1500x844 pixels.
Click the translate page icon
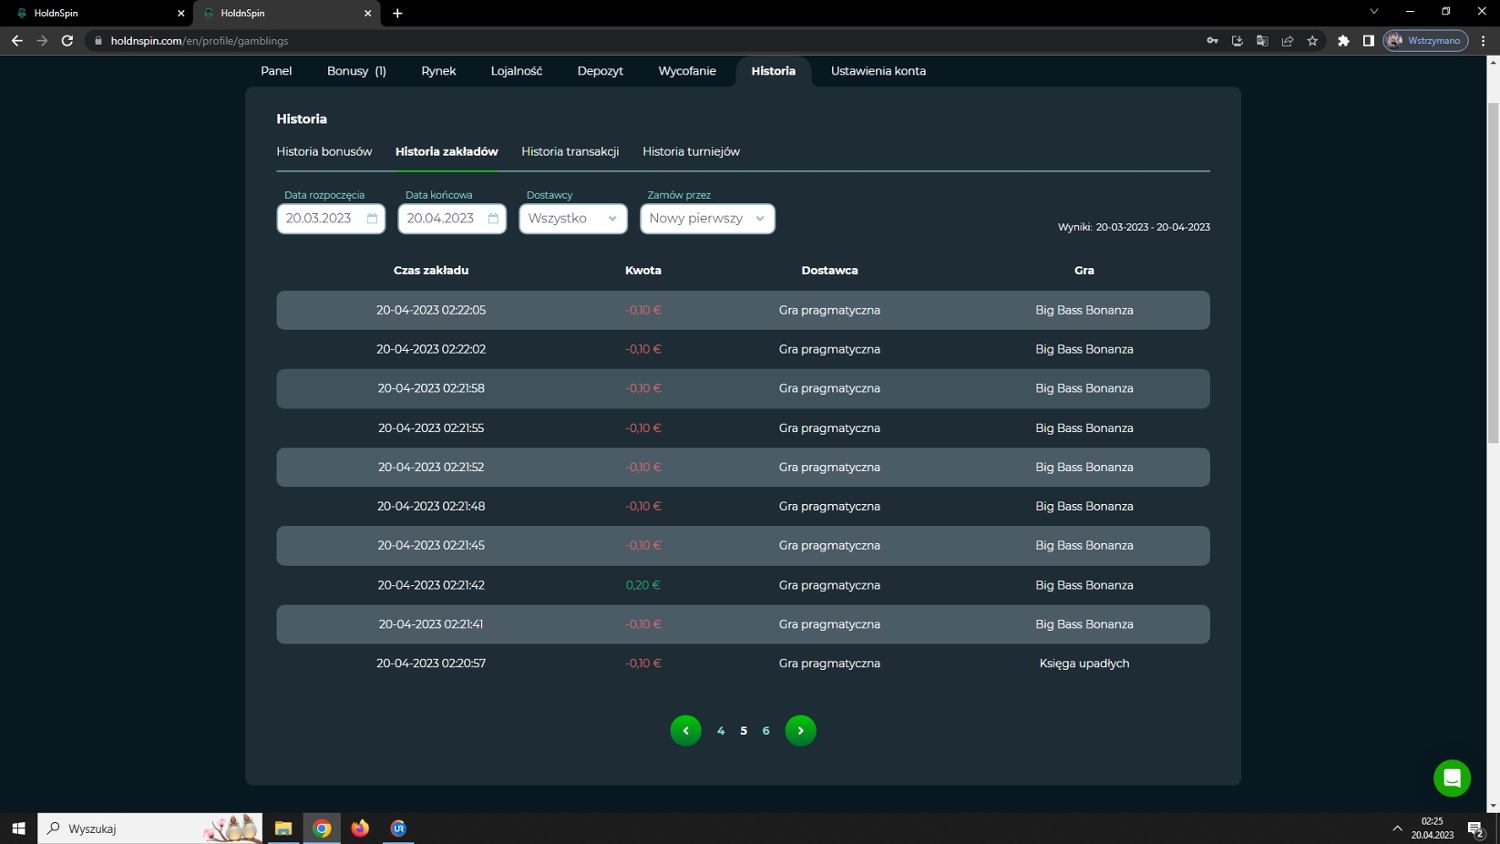[1262, 41]
